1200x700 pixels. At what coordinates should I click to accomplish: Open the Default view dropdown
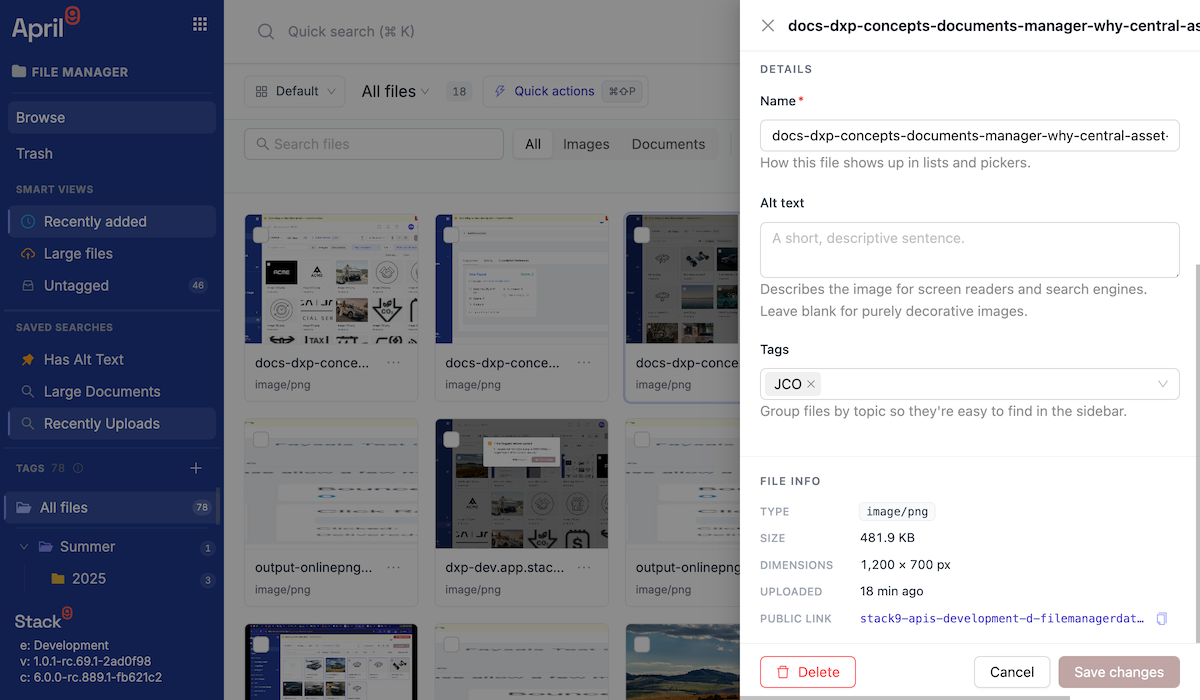295,91
